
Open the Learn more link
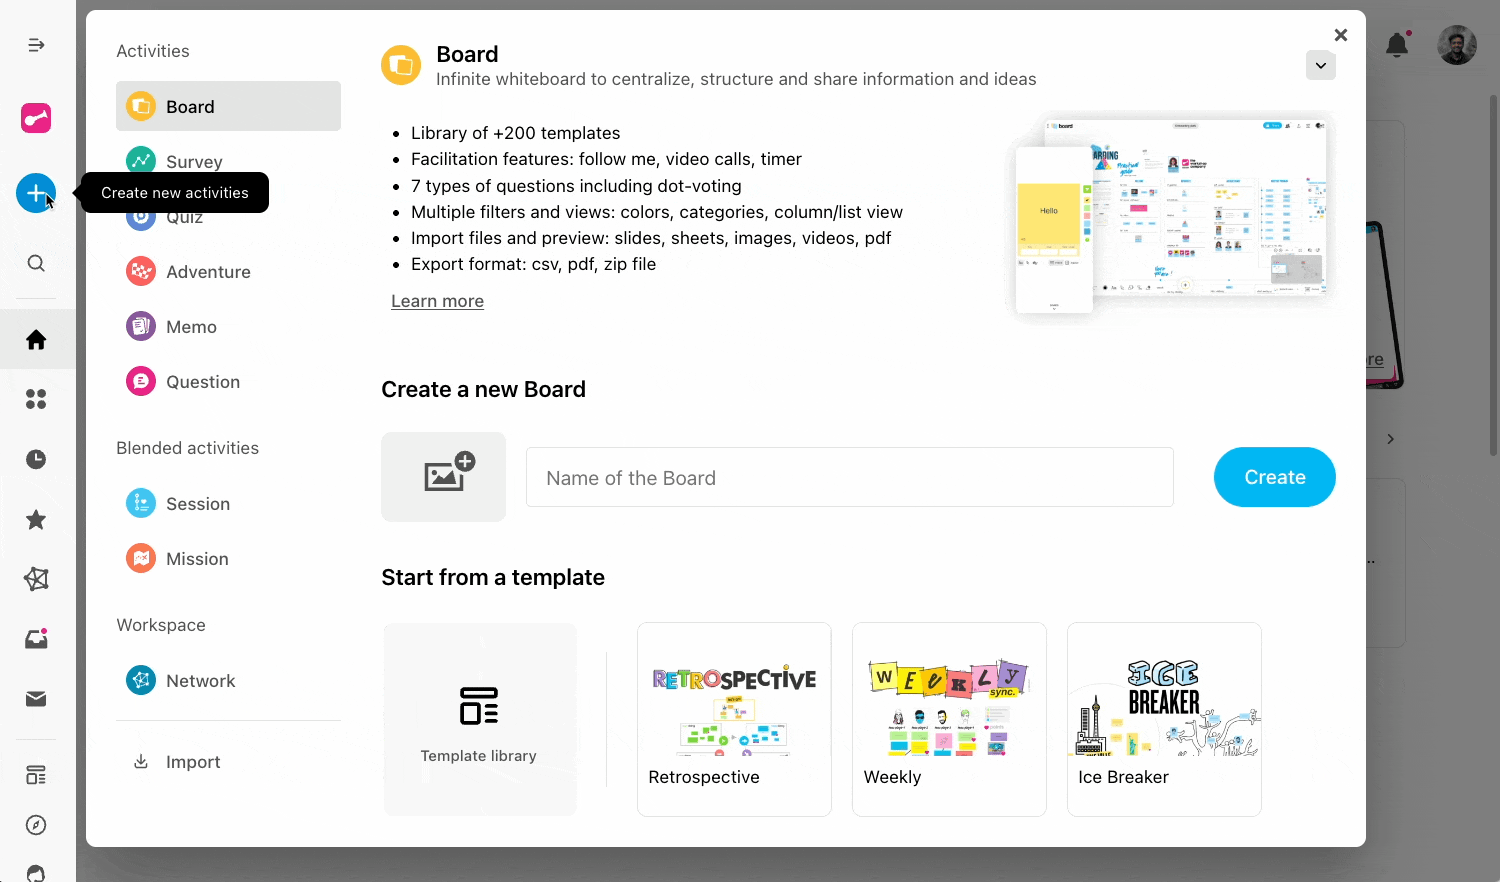click(x=437, y=301)
